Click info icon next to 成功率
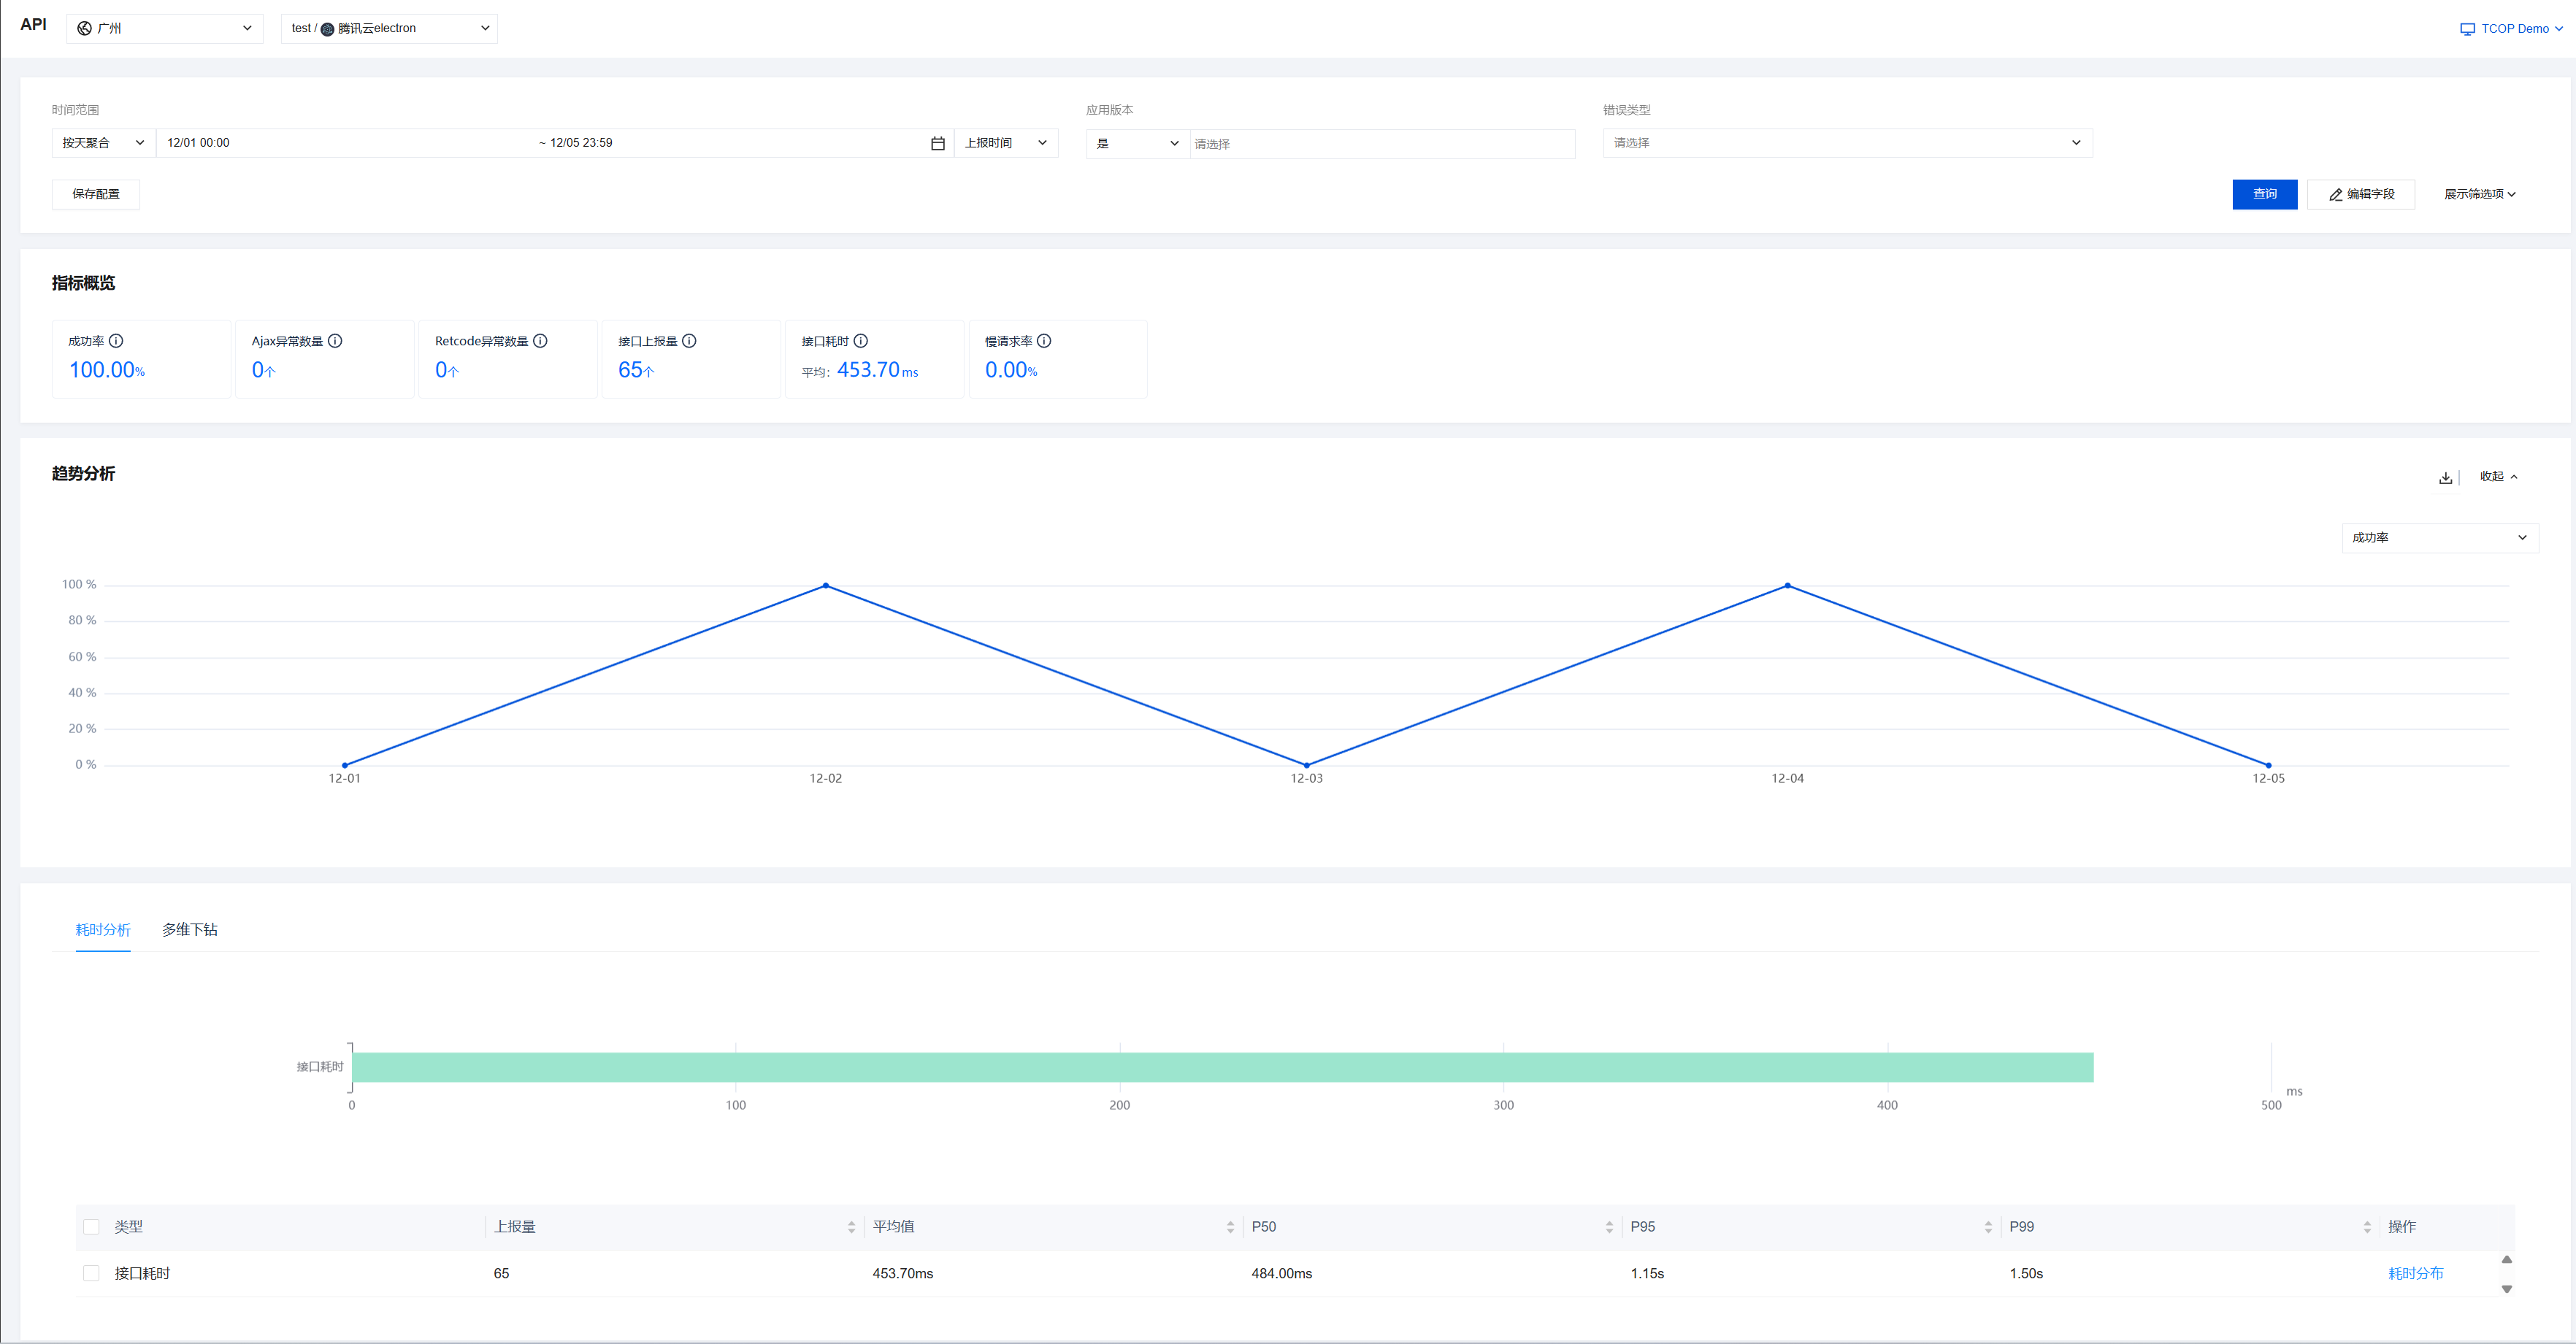 [x=116, y=341]
